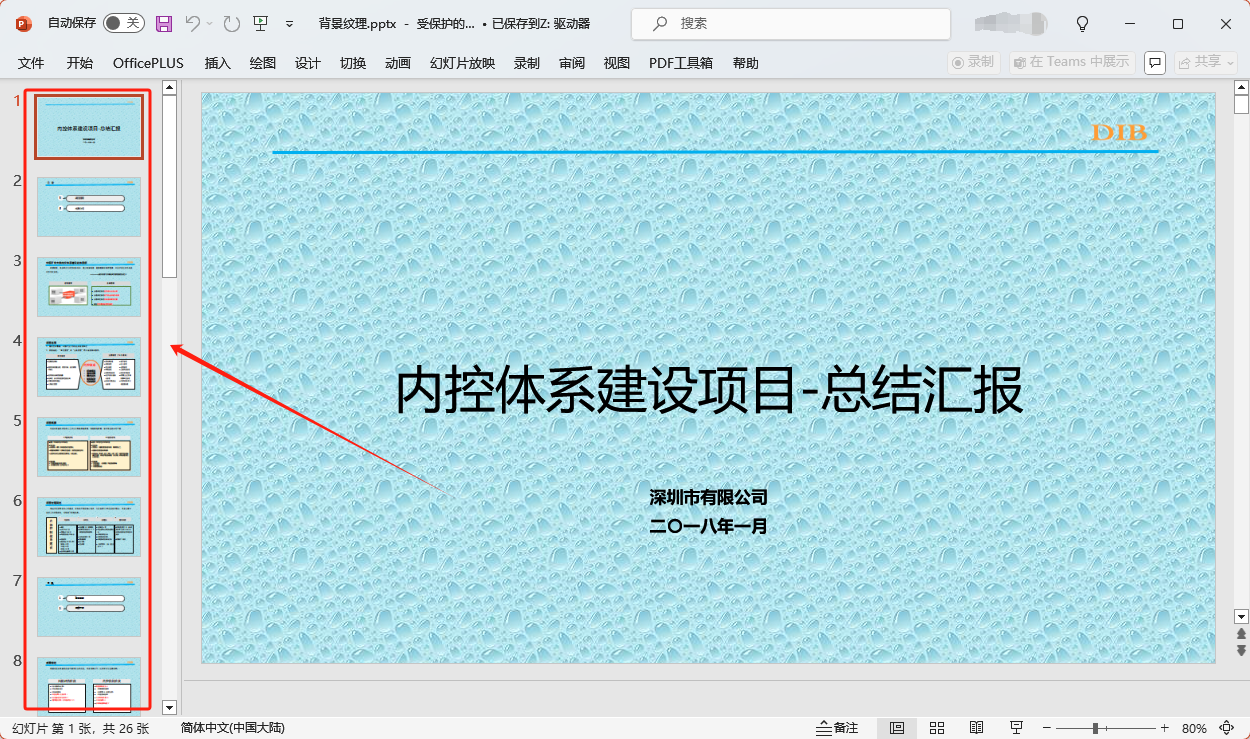
Task: Select slide 4 thumbnail
Action: [x=89, y=367]
